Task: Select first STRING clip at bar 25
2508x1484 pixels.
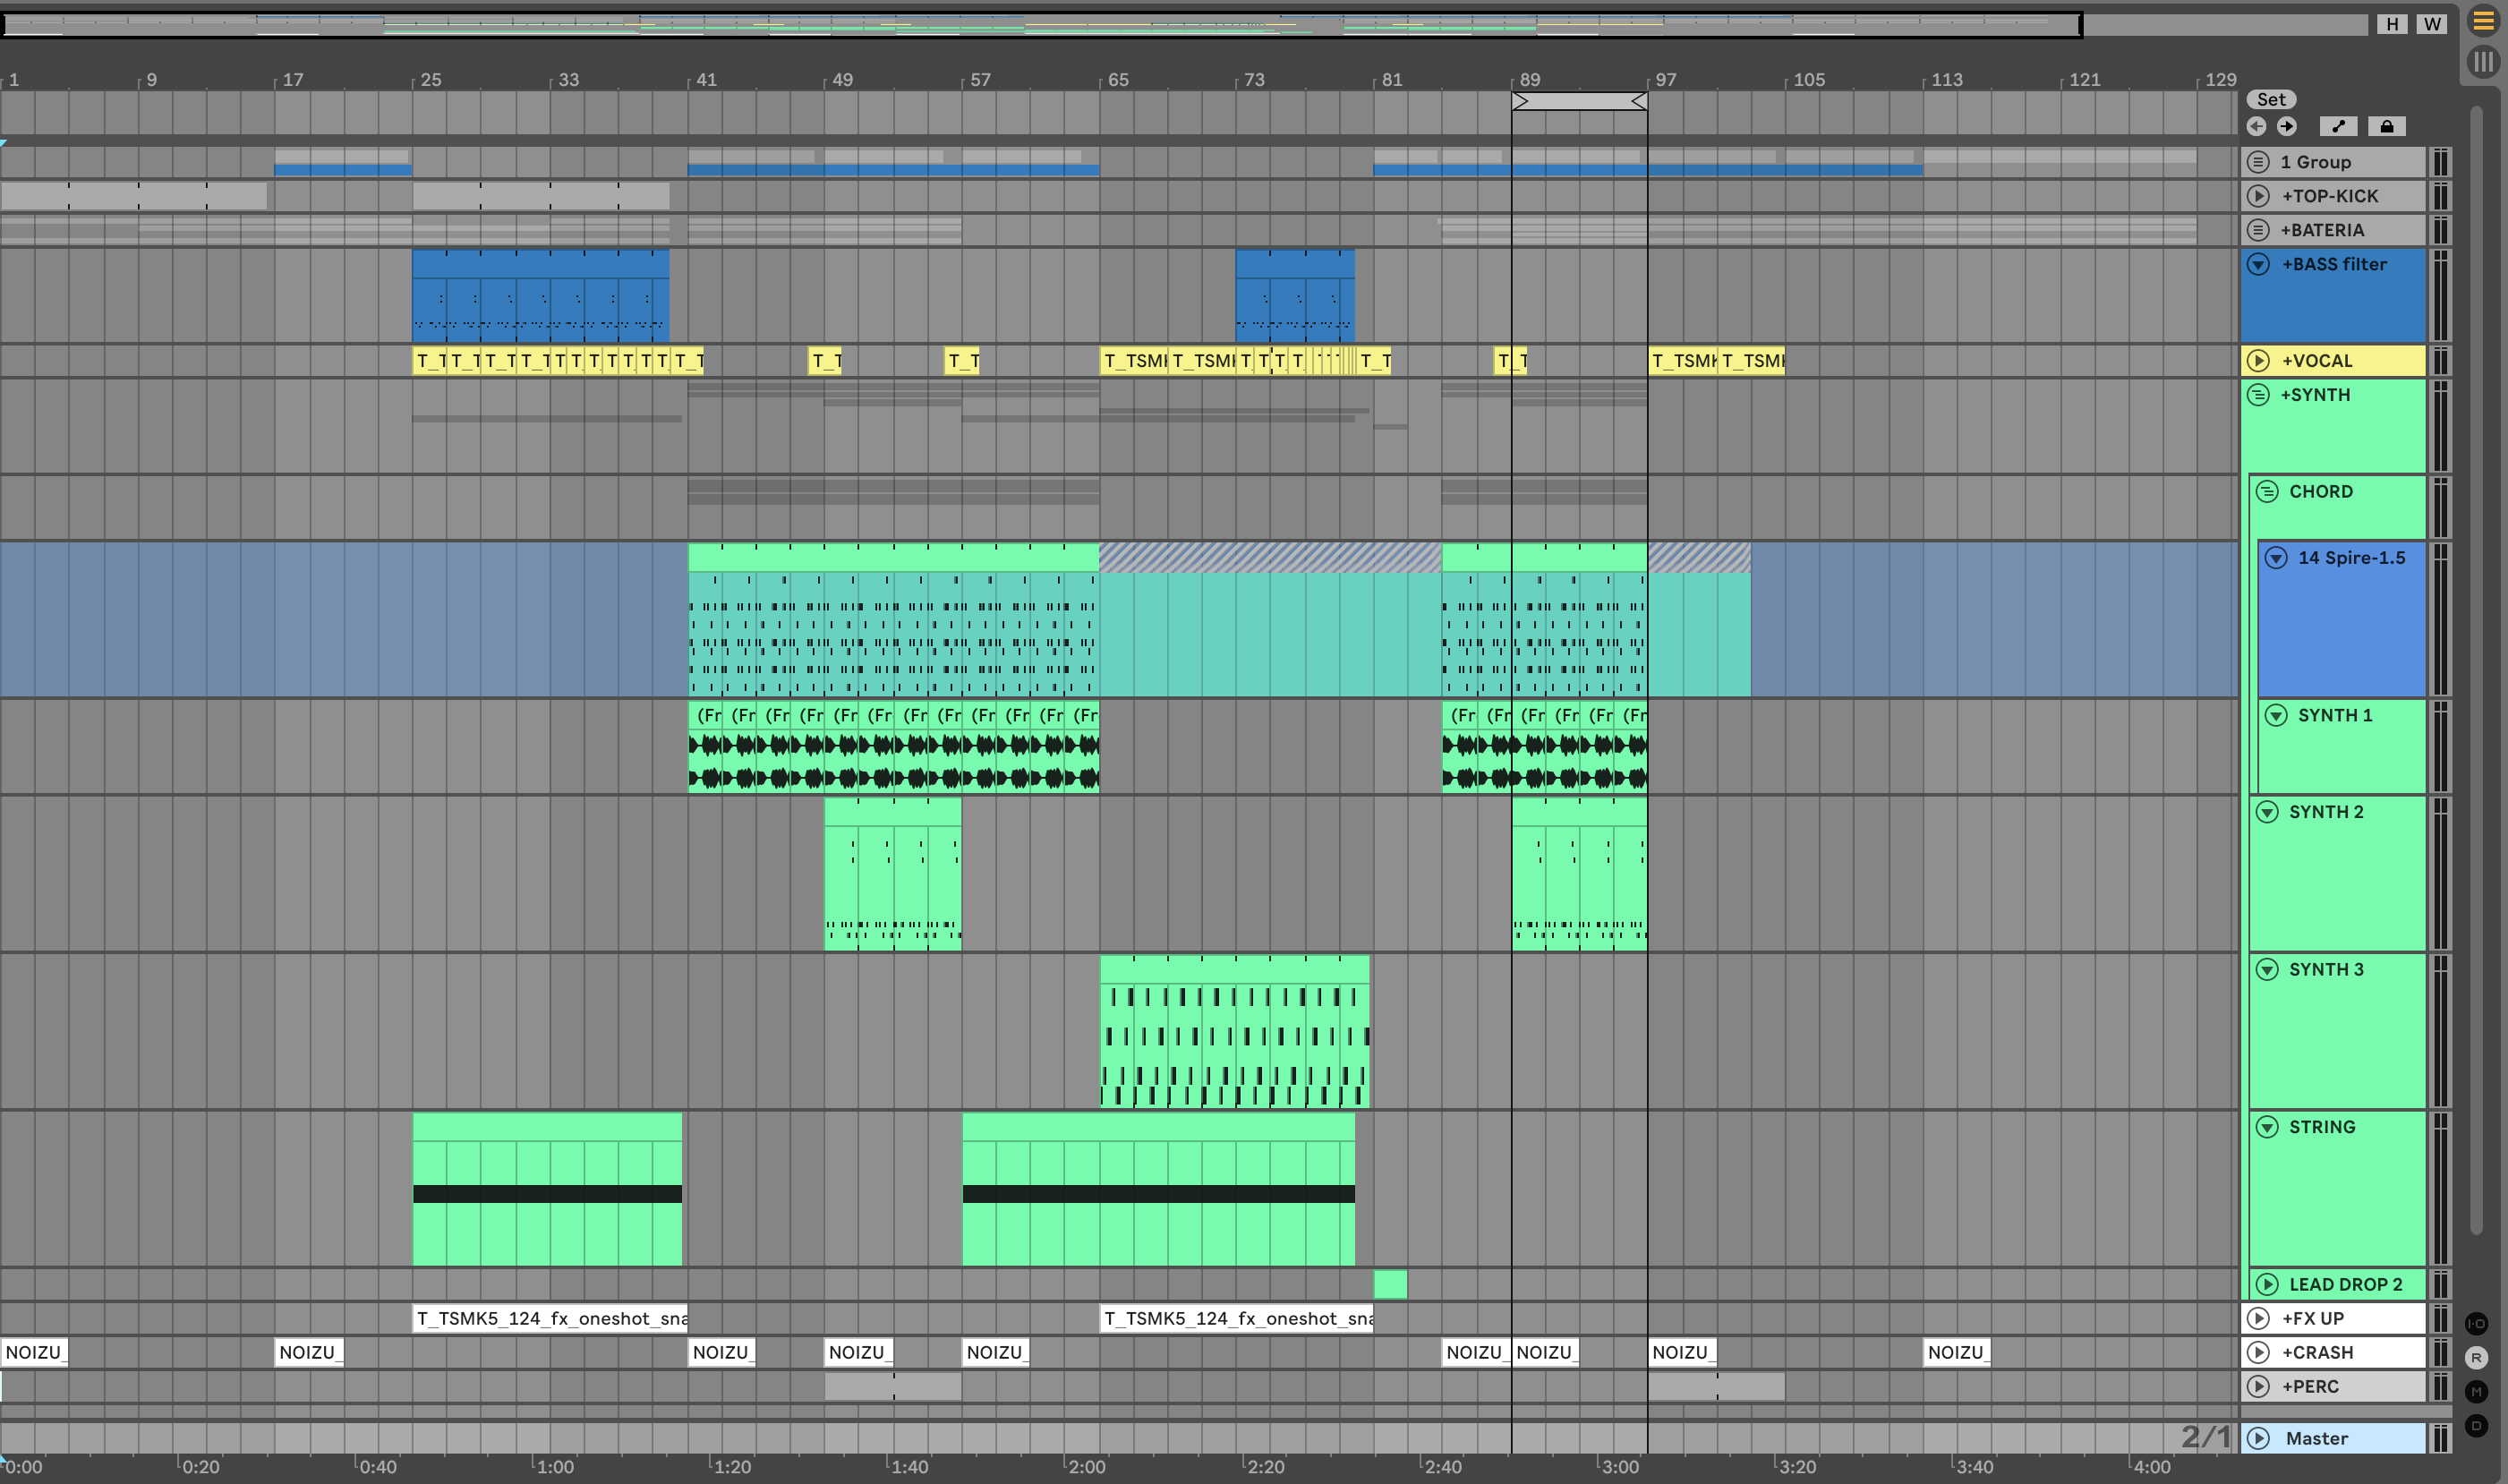Action: 547,1189
